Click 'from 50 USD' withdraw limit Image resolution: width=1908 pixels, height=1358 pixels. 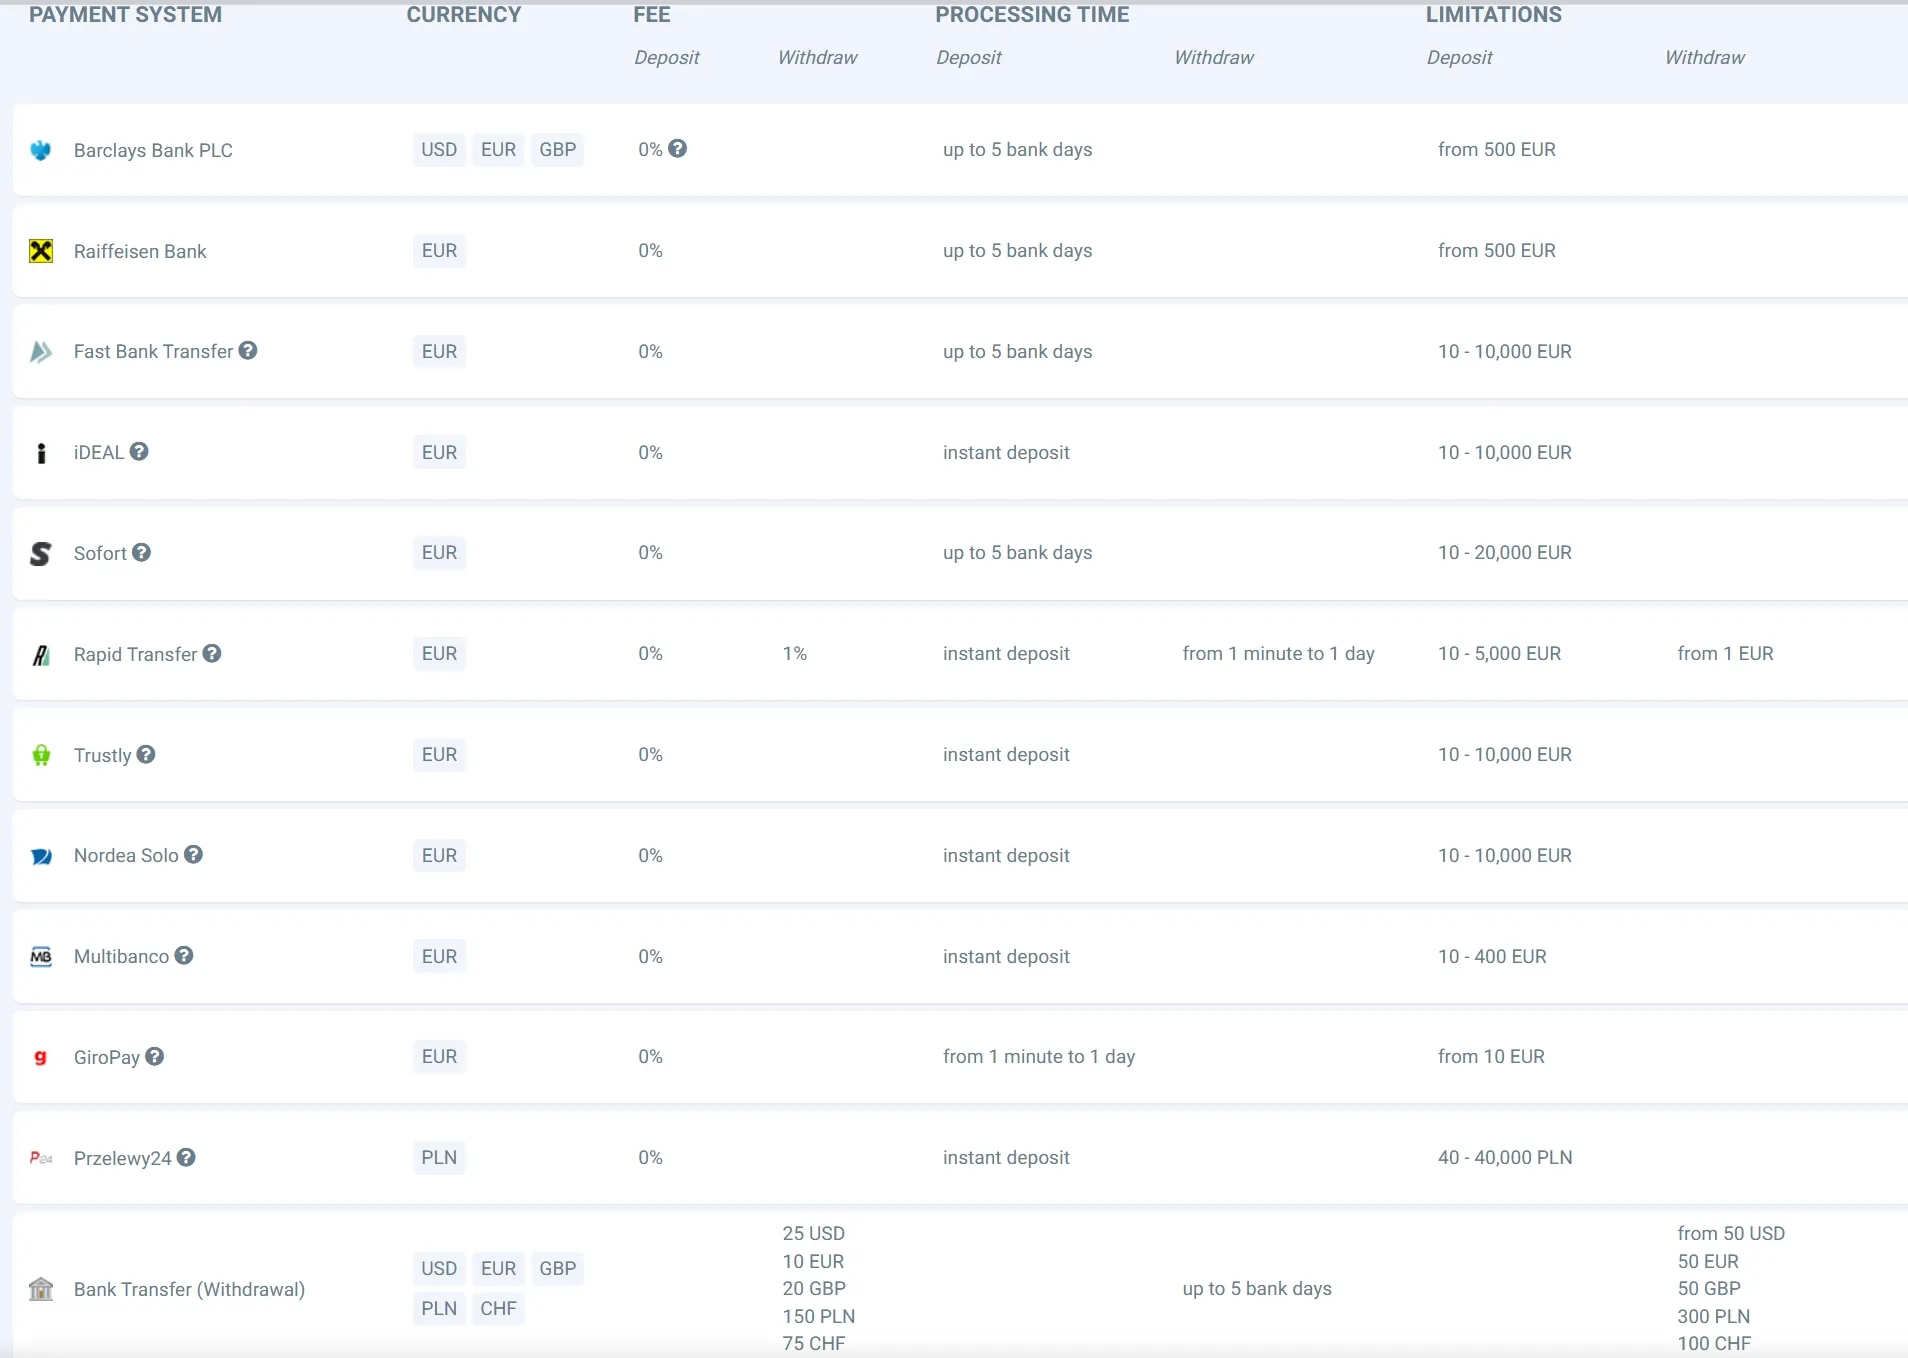(x=1731, y=1234)
